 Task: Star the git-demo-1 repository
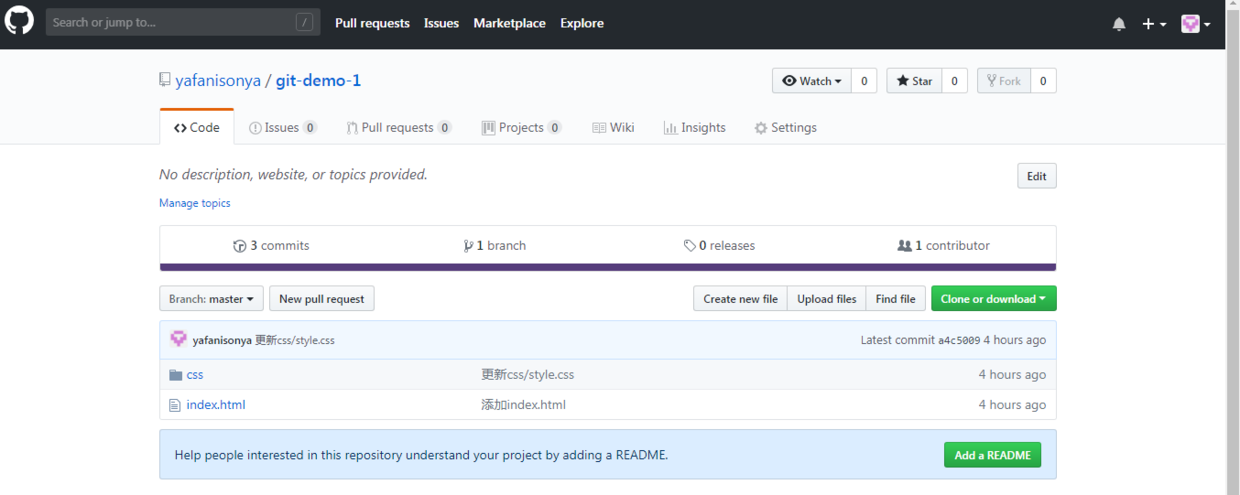click(x=914, y=81)
